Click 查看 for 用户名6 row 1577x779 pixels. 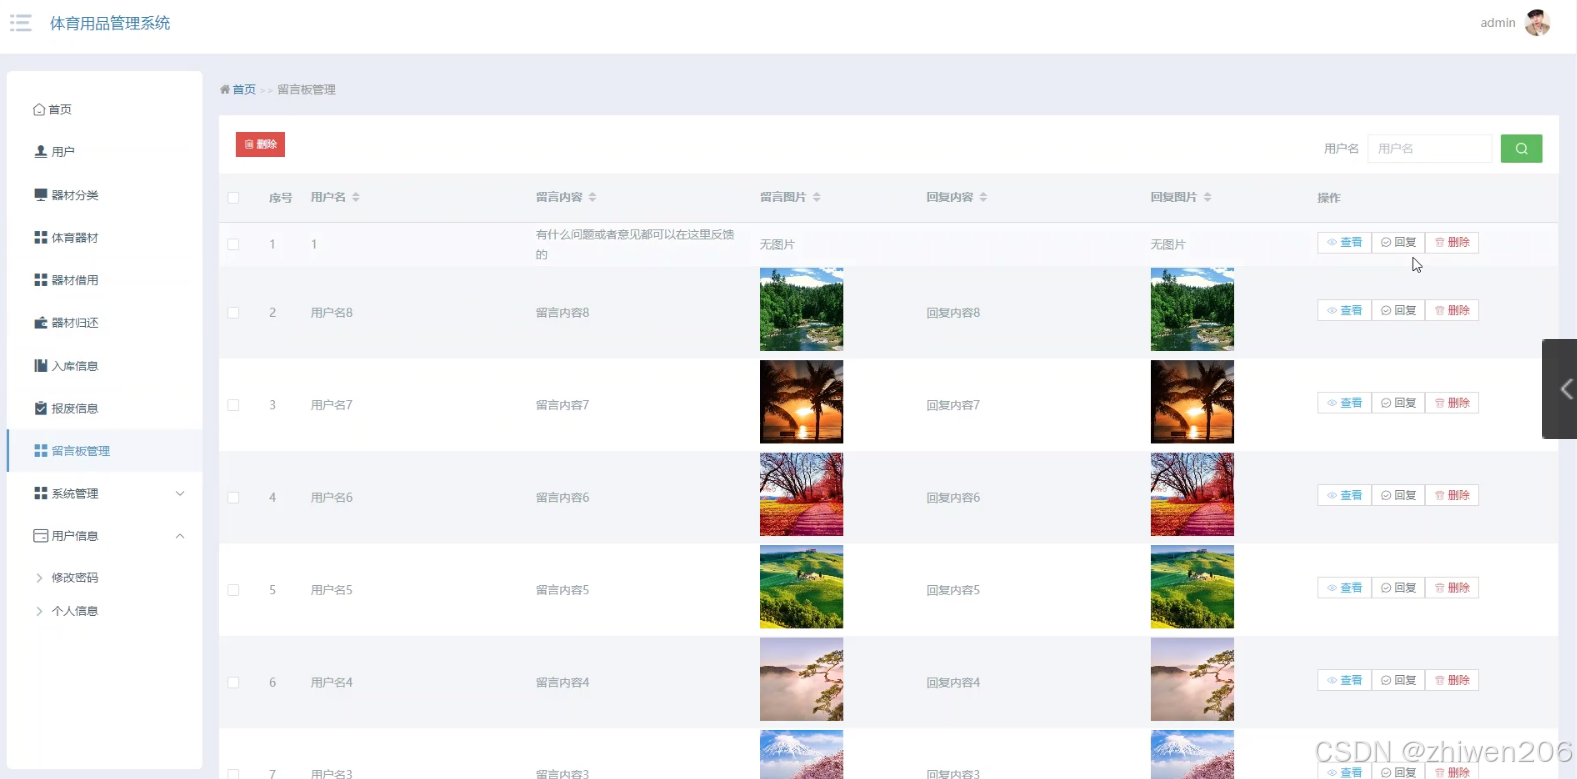1344,496
